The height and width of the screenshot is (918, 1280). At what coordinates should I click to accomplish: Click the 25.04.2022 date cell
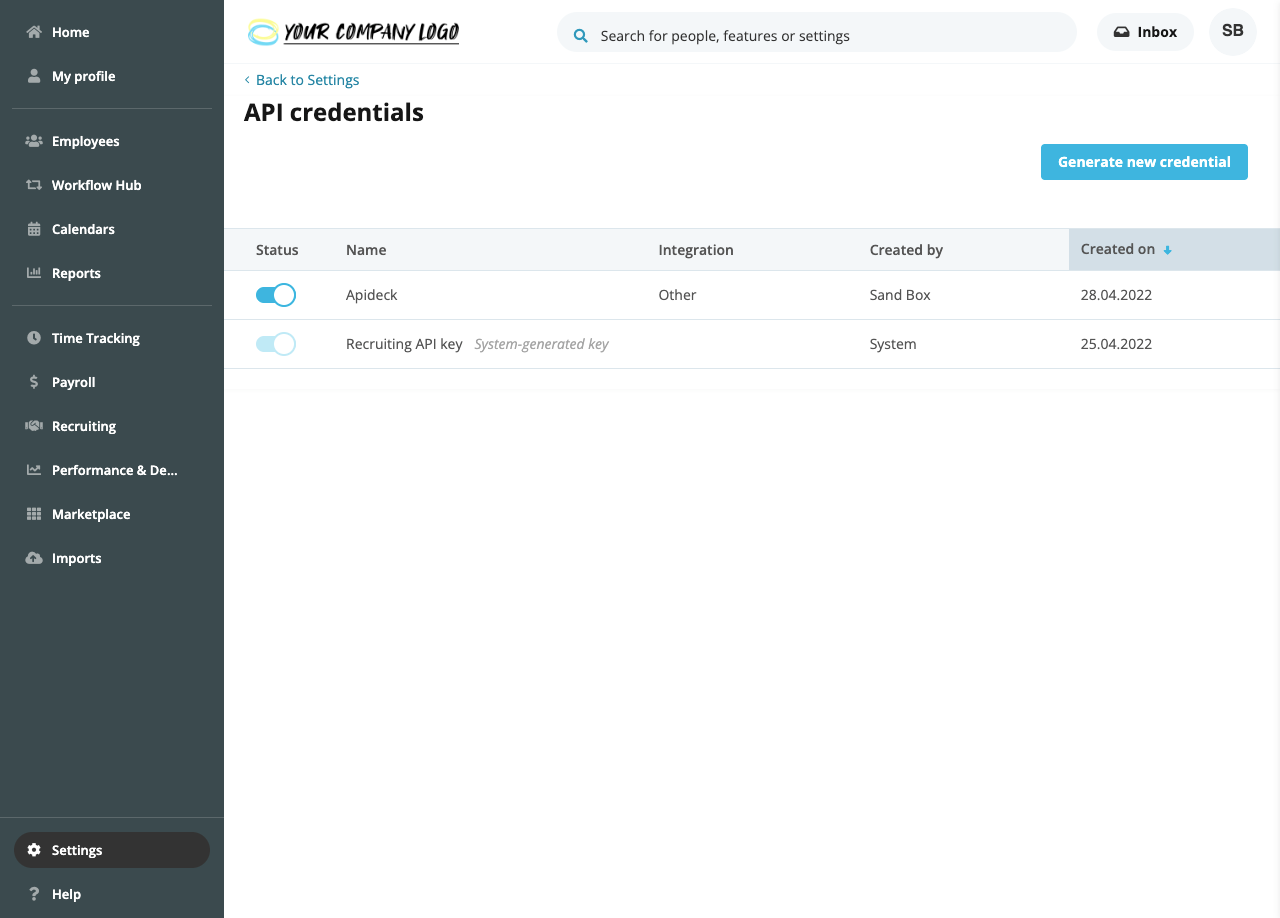coord(1116,344)
